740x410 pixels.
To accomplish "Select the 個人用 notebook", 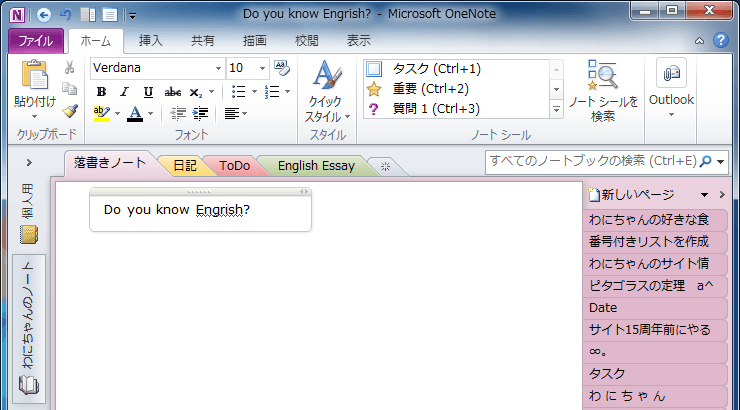I will coord(29,214).
